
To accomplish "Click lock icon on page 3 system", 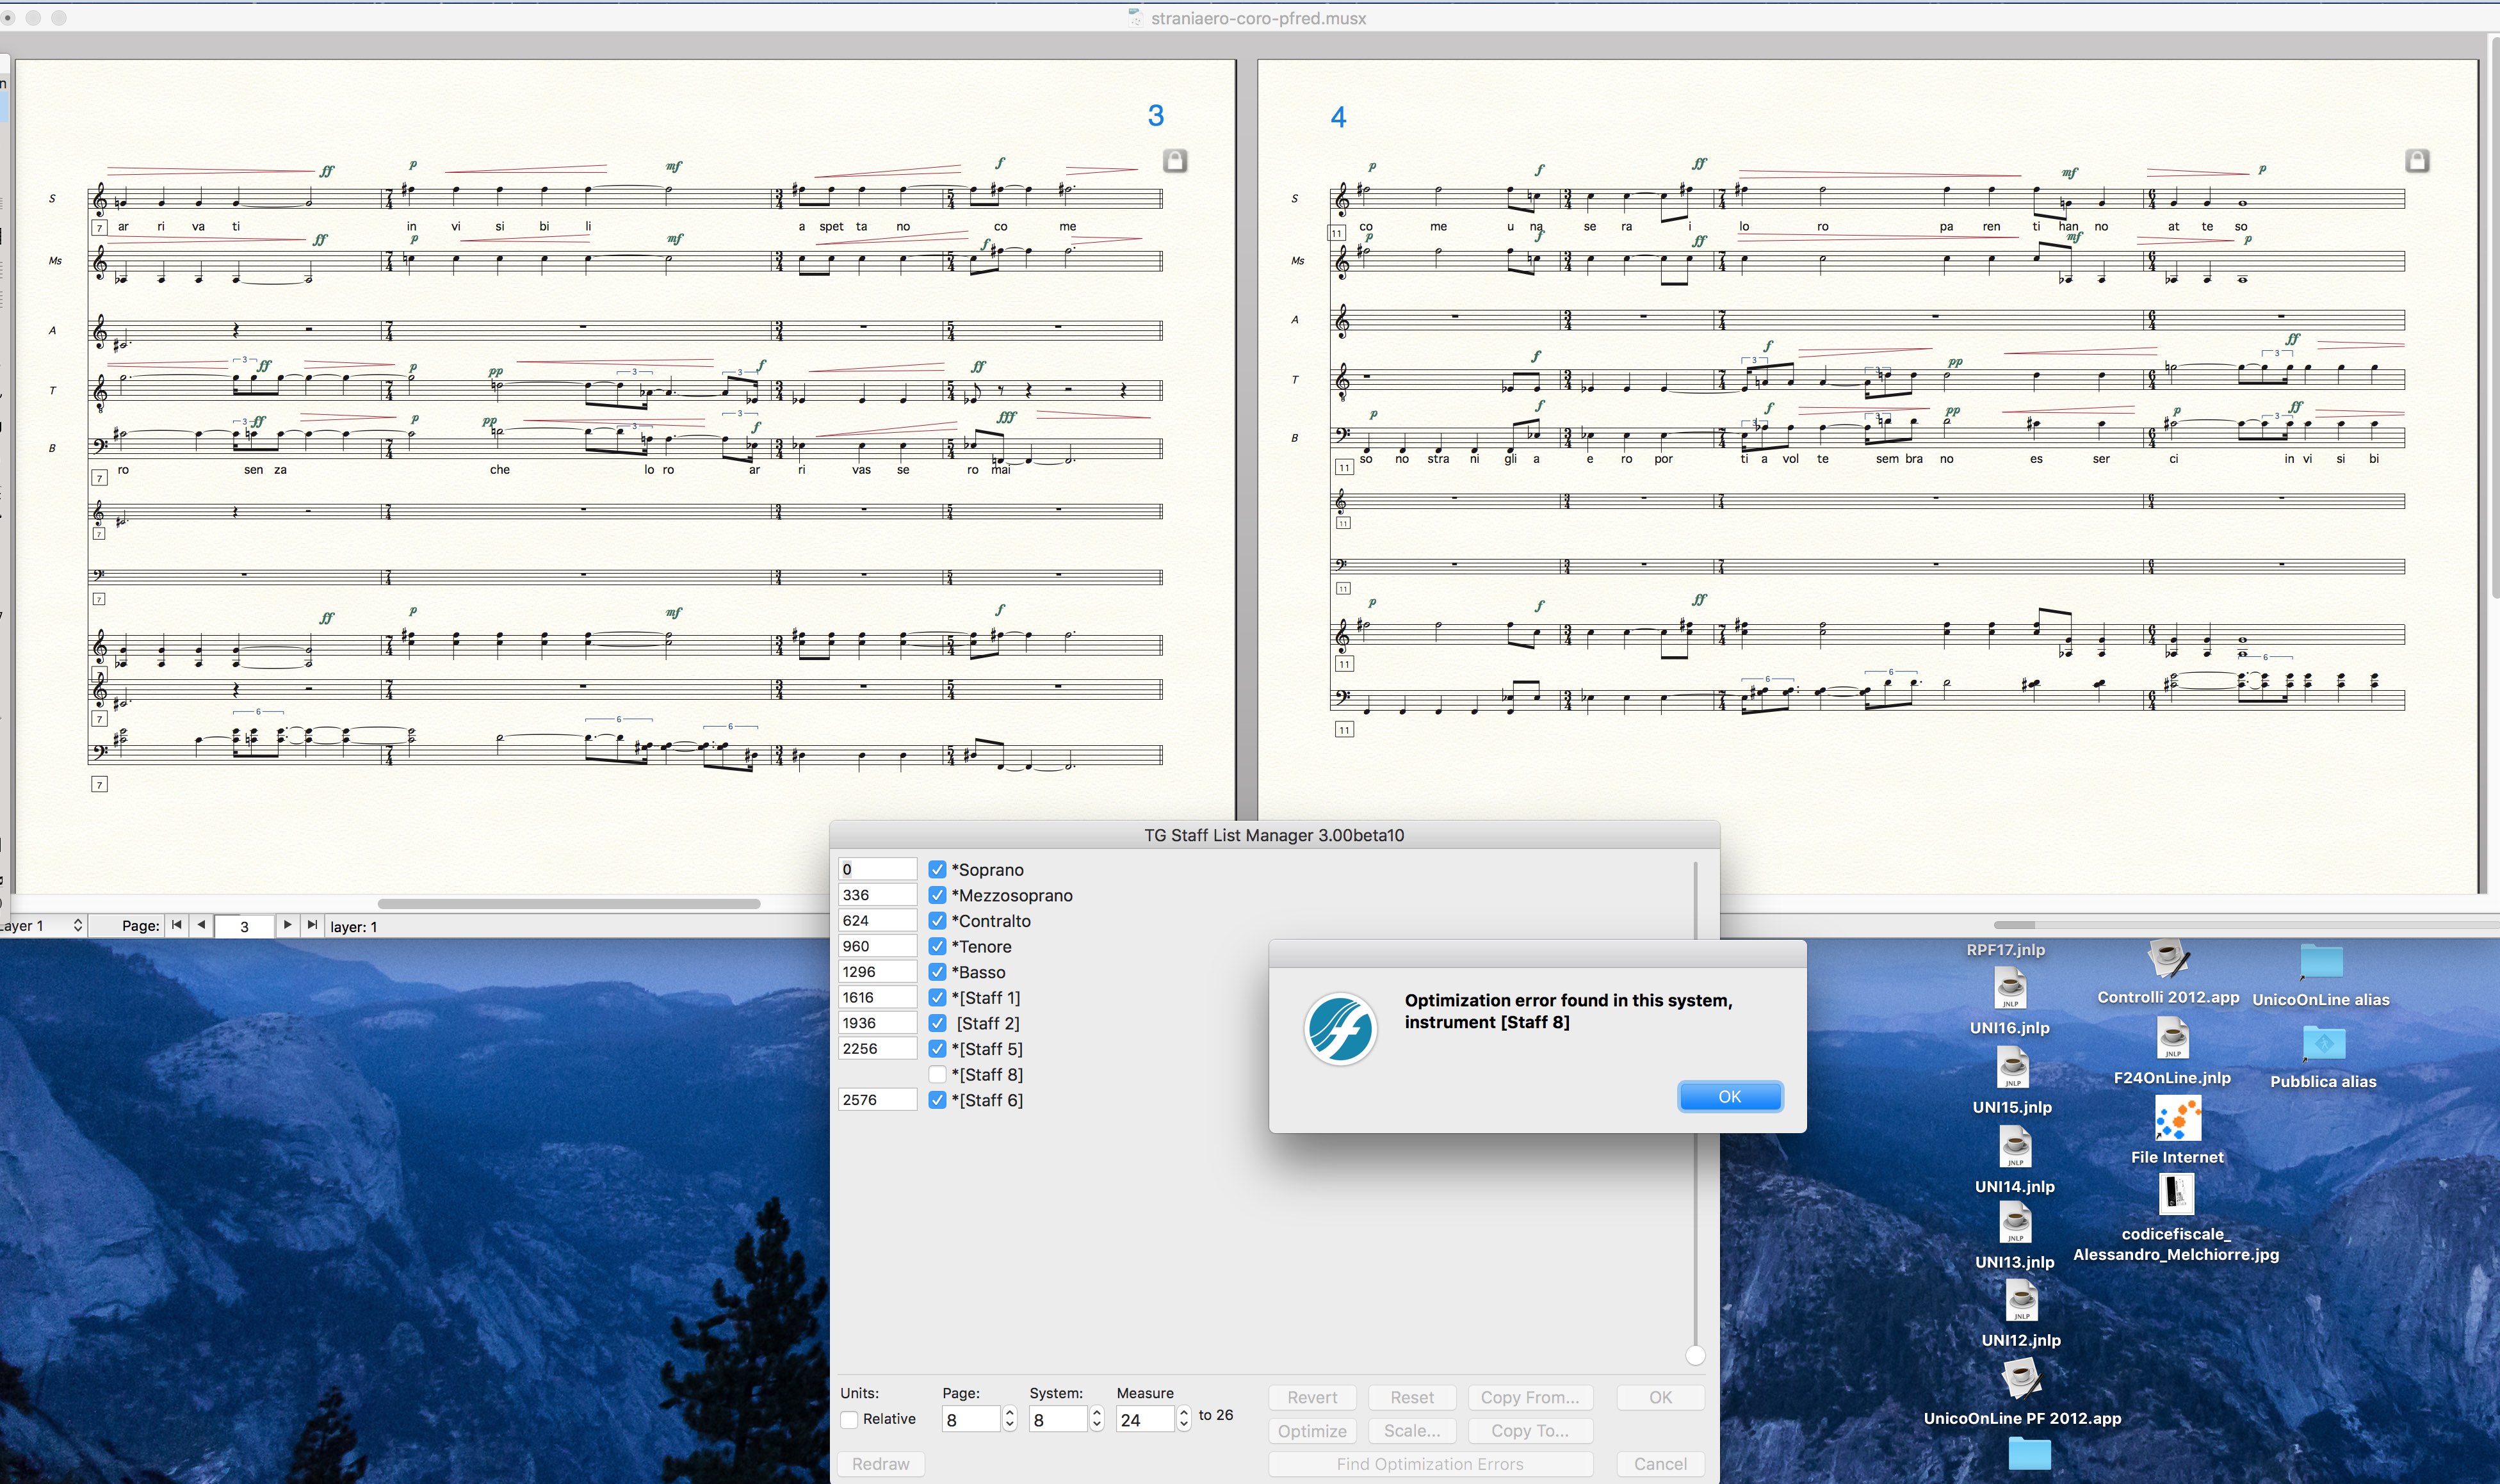I will click(x=1175, y=160).
